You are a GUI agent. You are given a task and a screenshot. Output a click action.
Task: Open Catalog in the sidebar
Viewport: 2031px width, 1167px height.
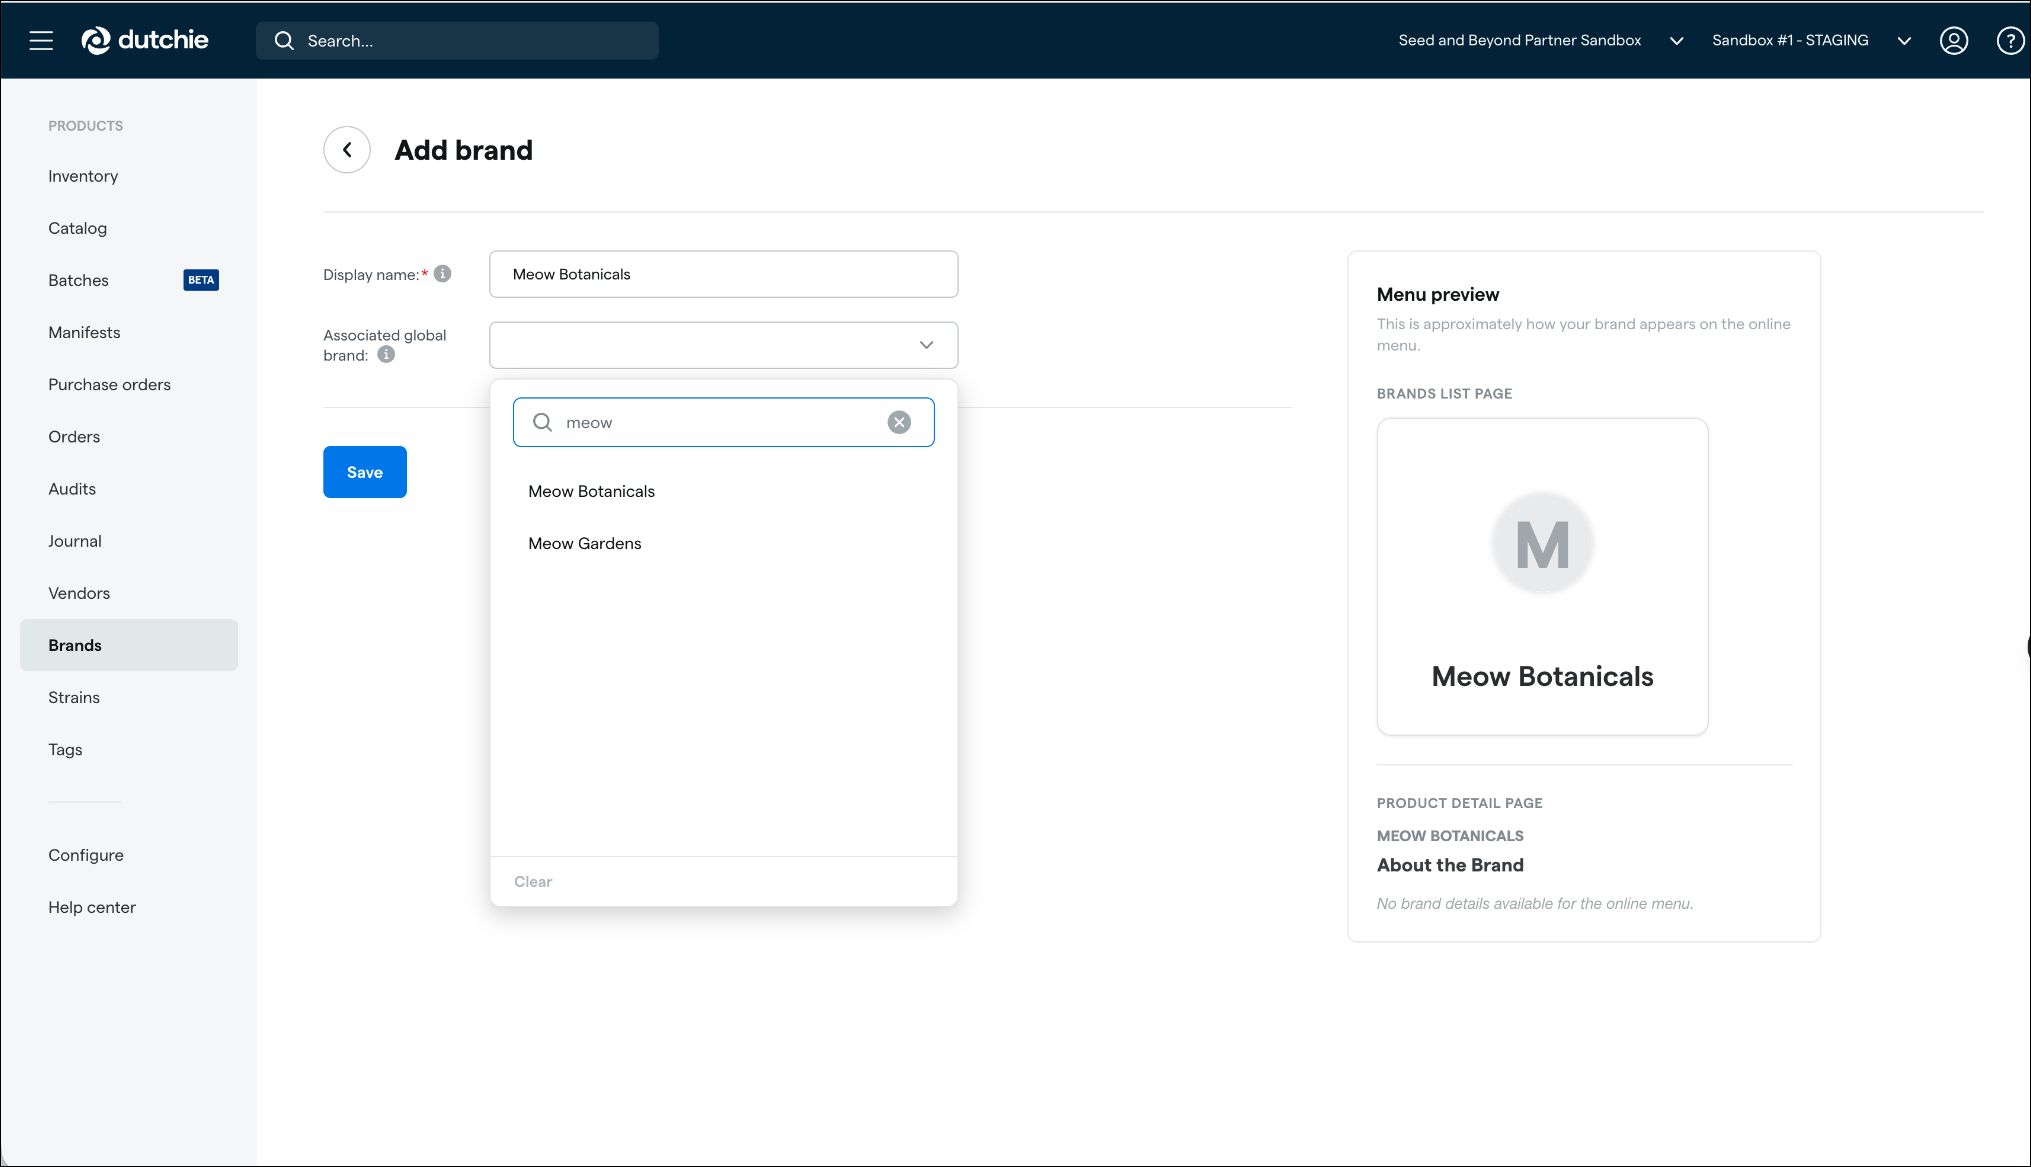pyautogui.click(x=129, y=228)
